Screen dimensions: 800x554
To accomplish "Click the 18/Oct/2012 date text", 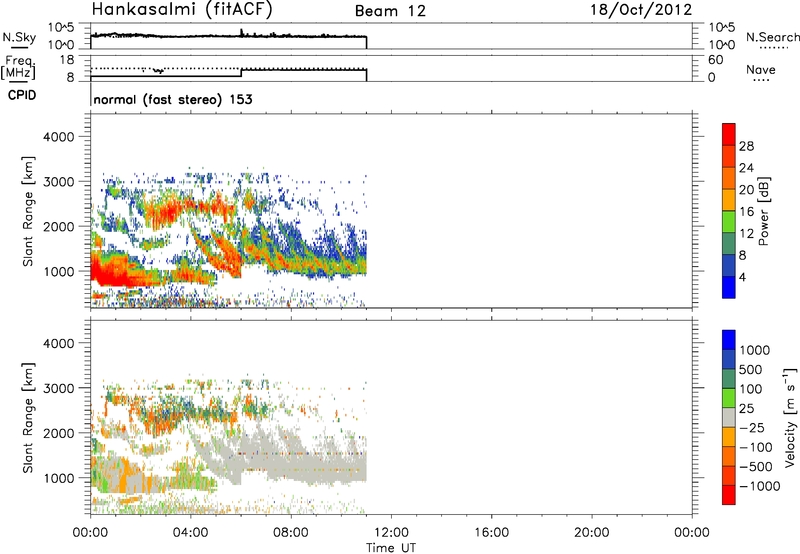I will pyautogui.click(x=641, y=10).
